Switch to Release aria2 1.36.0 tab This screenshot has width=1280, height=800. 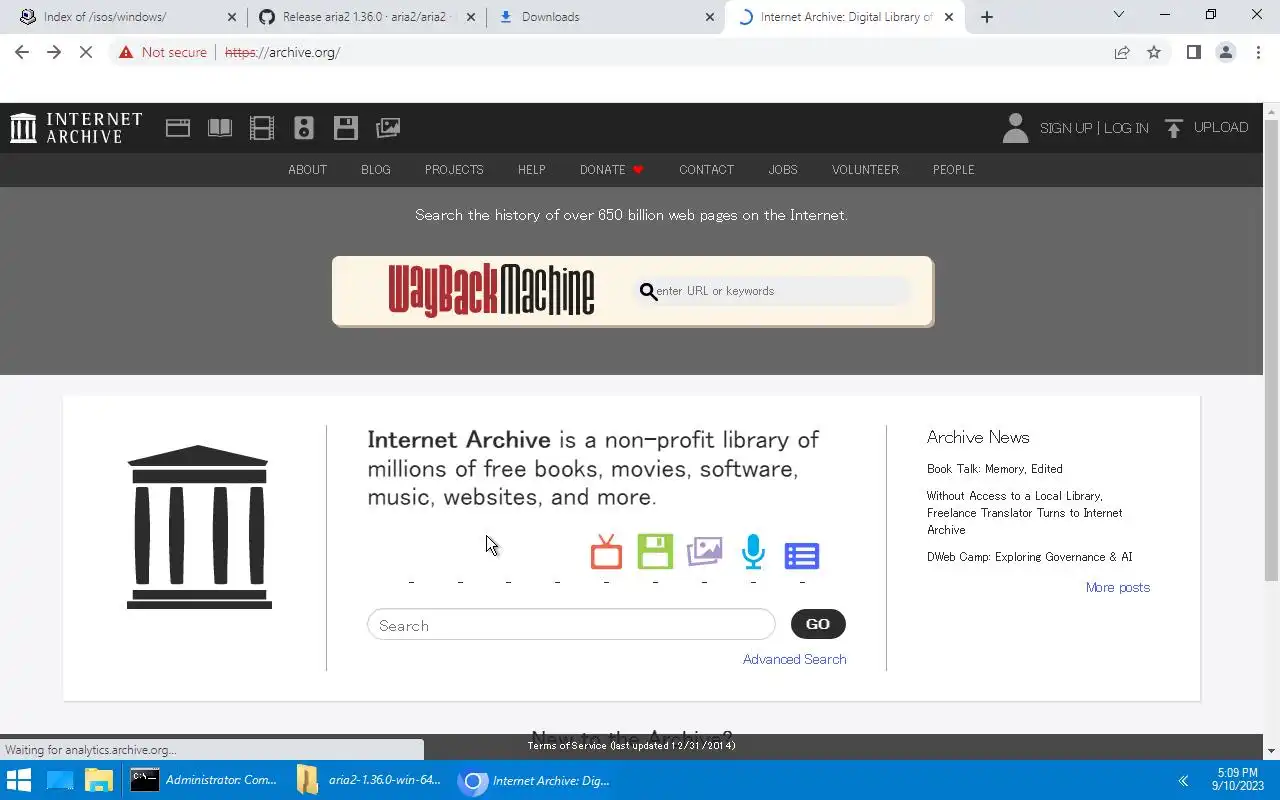pos(365,17)
